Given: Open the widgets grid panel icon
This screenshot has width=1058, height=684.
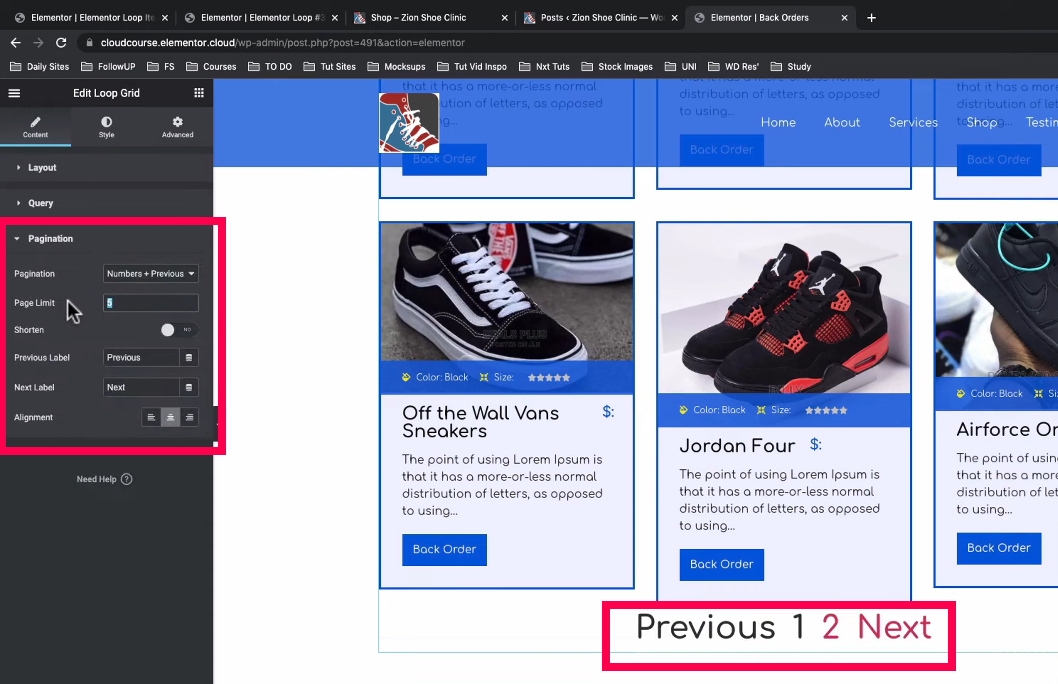Looking at the screenshot, I should [x=199, y=93].
